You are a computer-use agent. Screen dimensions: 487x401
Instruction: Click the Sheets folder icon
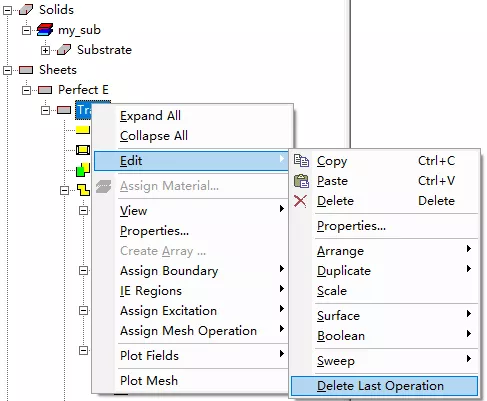pyautogui.click(x=26, y=70)
